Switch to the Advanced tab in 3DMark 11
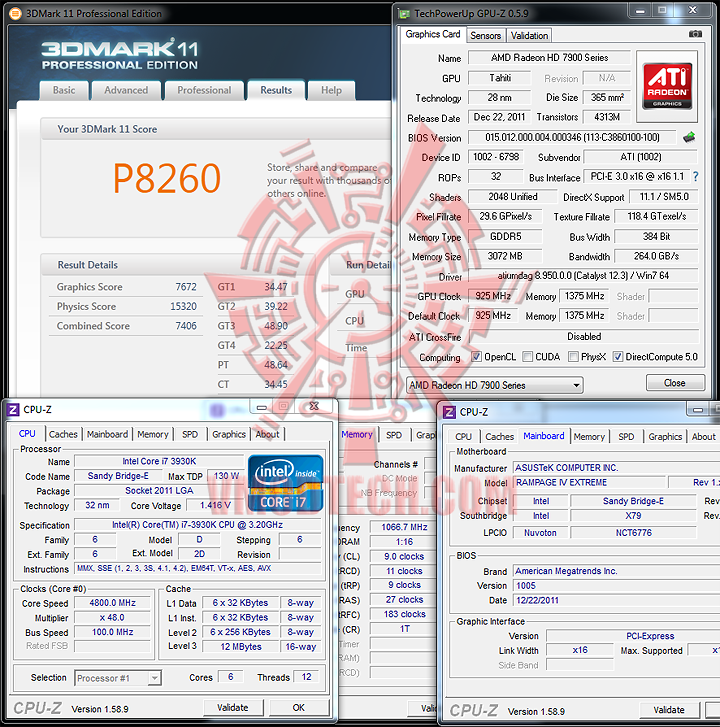Image resolution: width=720 pixels, height=727 pixels. tap(126, 90)
